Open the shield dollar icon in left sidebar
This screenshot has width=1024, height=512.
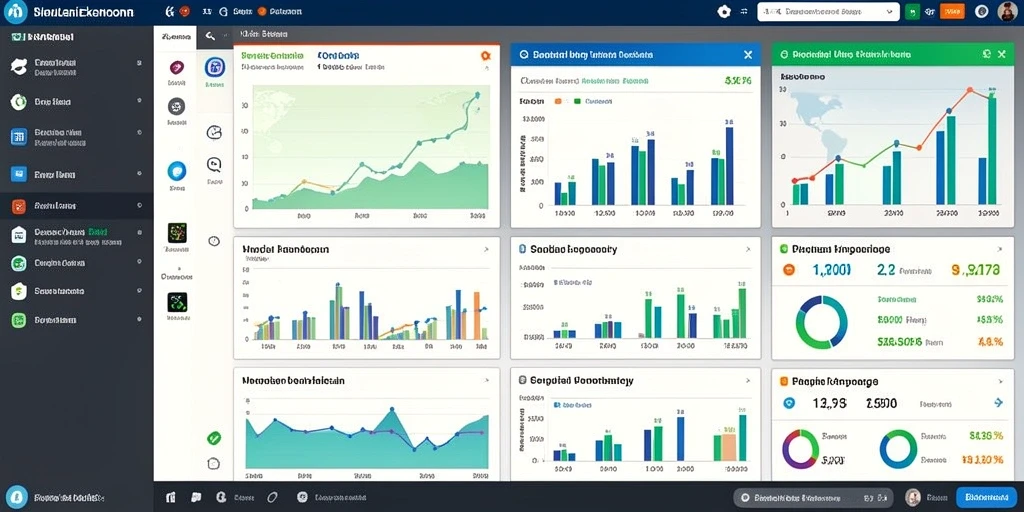pyautogui.click(x=18, y=291)
